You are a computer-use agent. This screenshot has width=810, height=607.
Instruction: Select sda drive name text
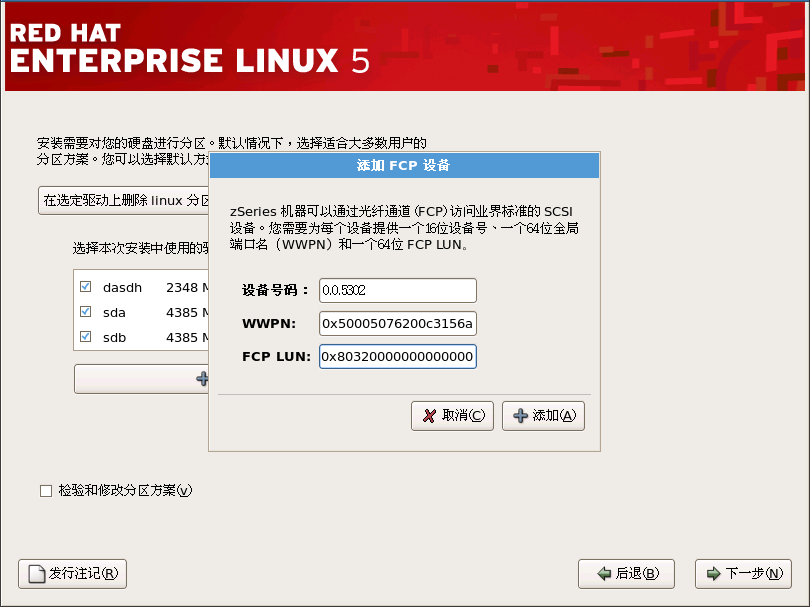point(114,313)
